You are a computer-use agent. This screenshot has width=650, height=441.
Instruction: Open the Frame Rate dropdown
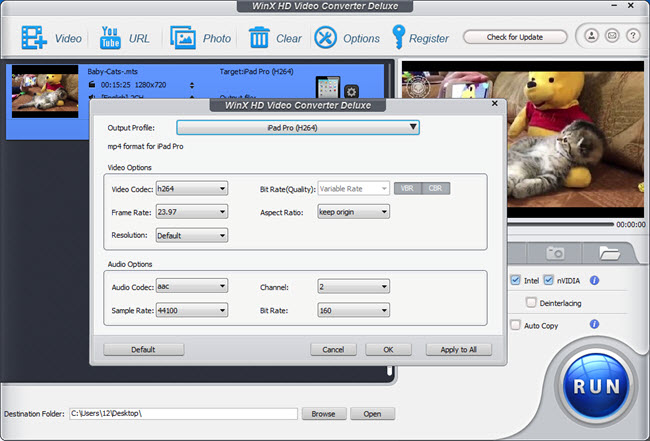(192, 212)
